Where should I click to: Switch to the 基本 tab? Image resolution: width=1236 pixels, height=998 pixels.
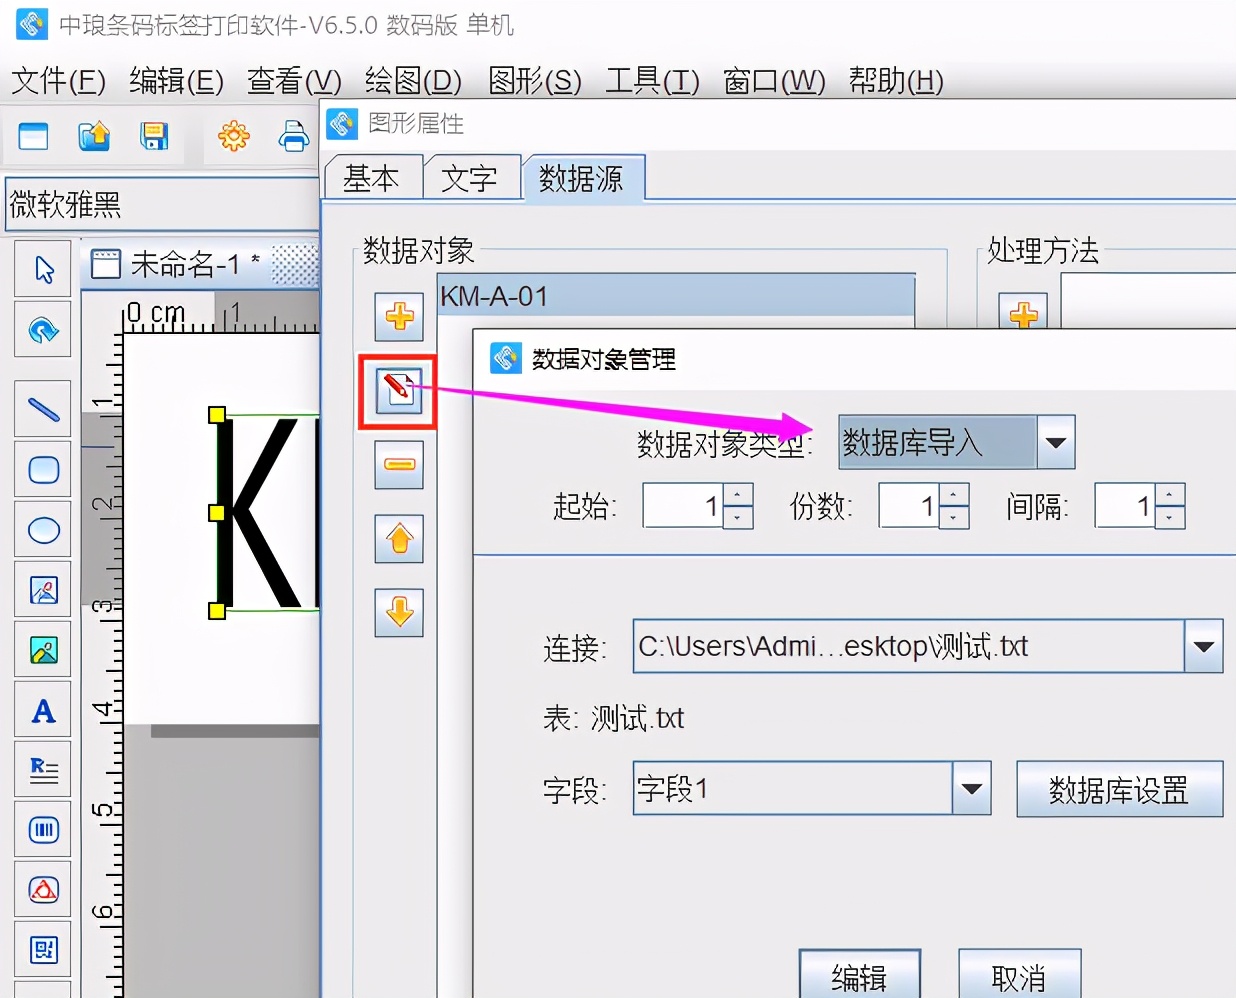371,178
